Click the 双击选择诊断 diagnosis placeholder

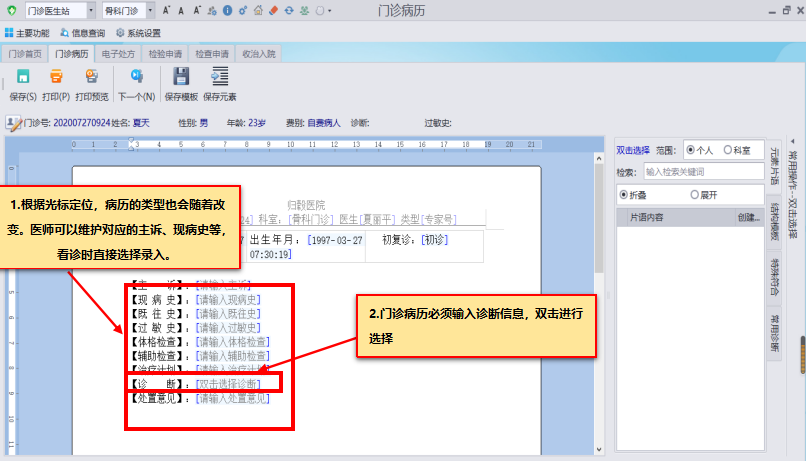click(229, 384)
